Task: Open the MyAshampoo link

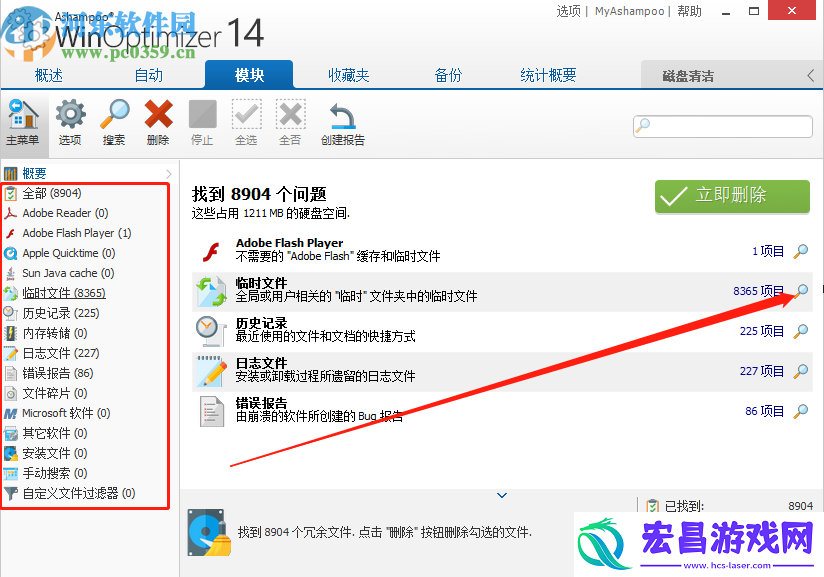Action: point(630,11)
